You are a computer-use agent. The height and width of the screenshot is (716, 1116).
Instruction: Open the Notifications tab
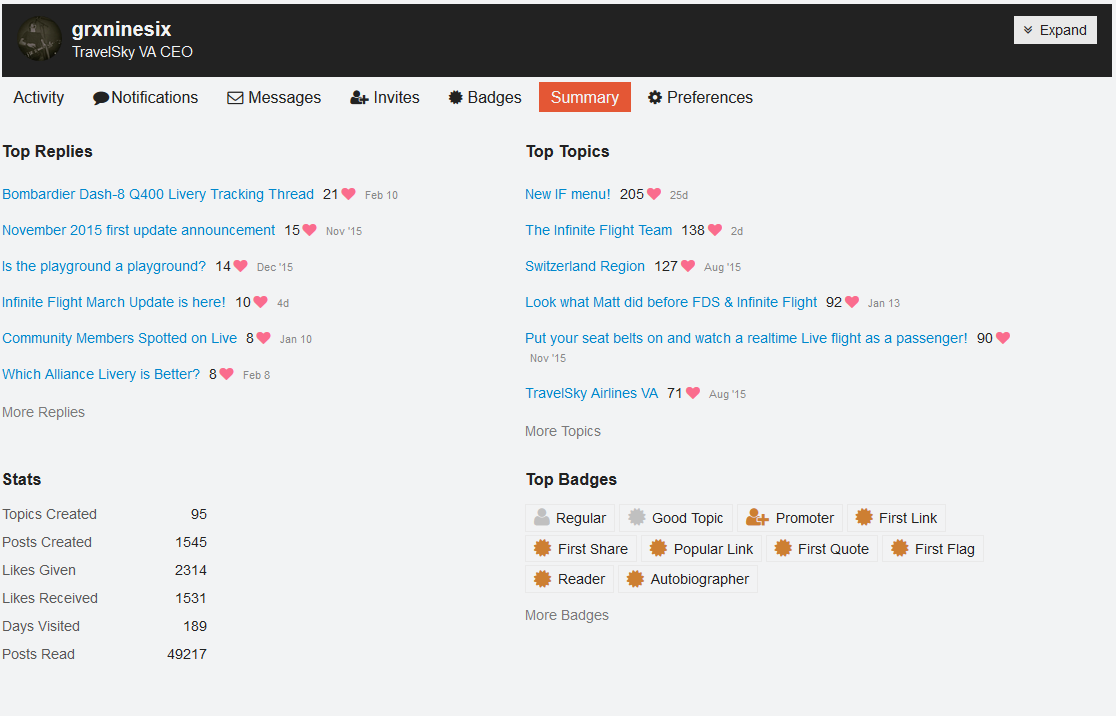[x=145, y=98]
